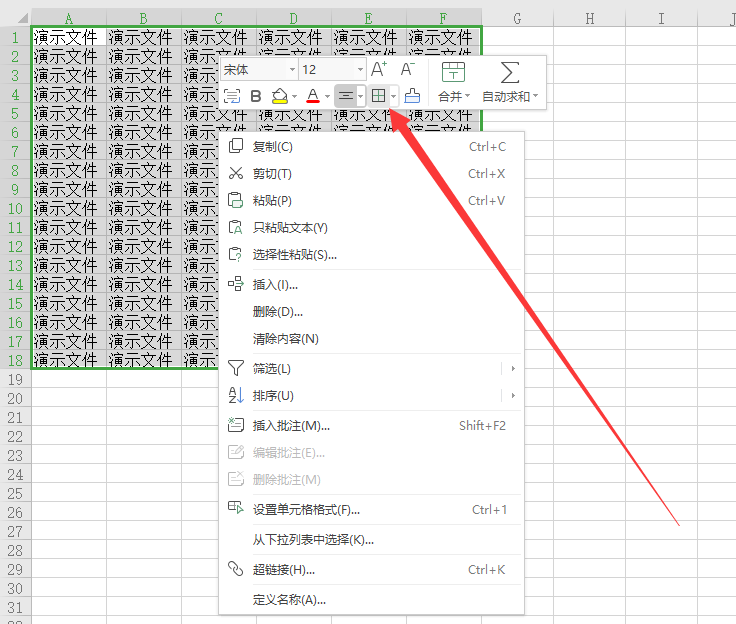This screenshot has height=624, width=736.
Task: Expand the font color dropdown arrow
Action: [x=327, y=97]
